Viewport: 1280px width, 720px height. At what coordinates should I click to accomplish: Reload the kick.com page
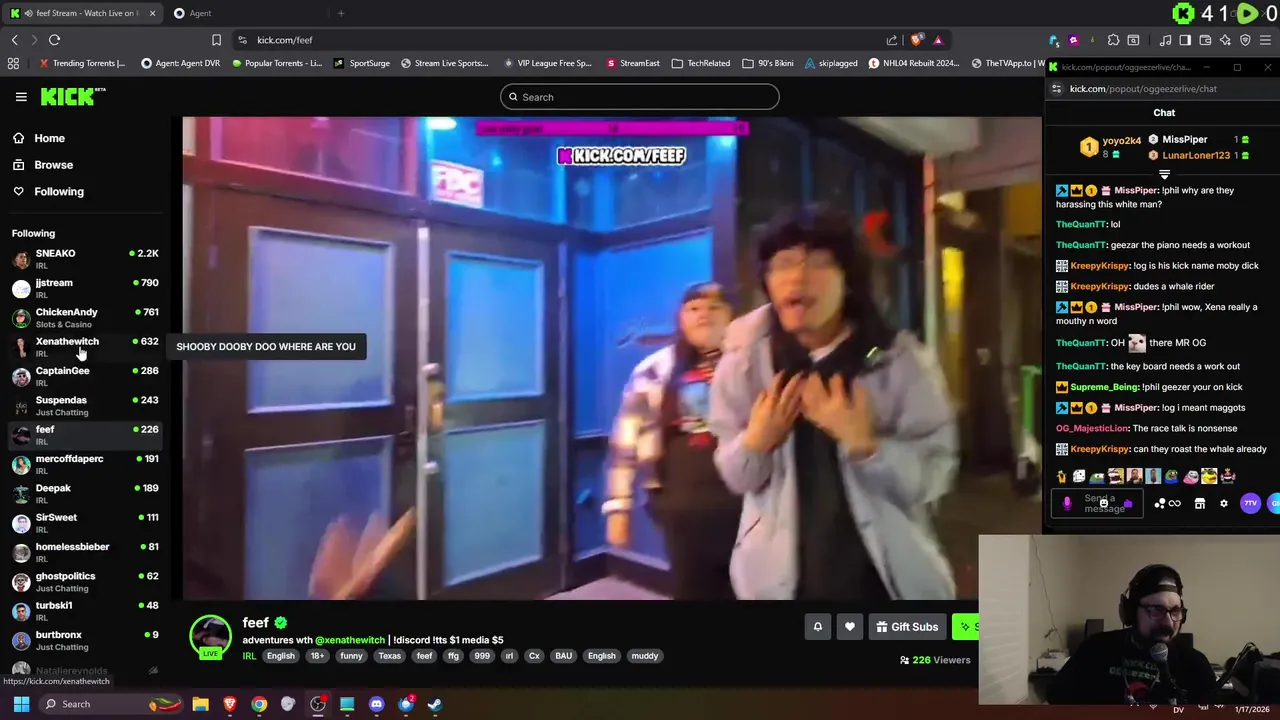[x=54, y=40]
